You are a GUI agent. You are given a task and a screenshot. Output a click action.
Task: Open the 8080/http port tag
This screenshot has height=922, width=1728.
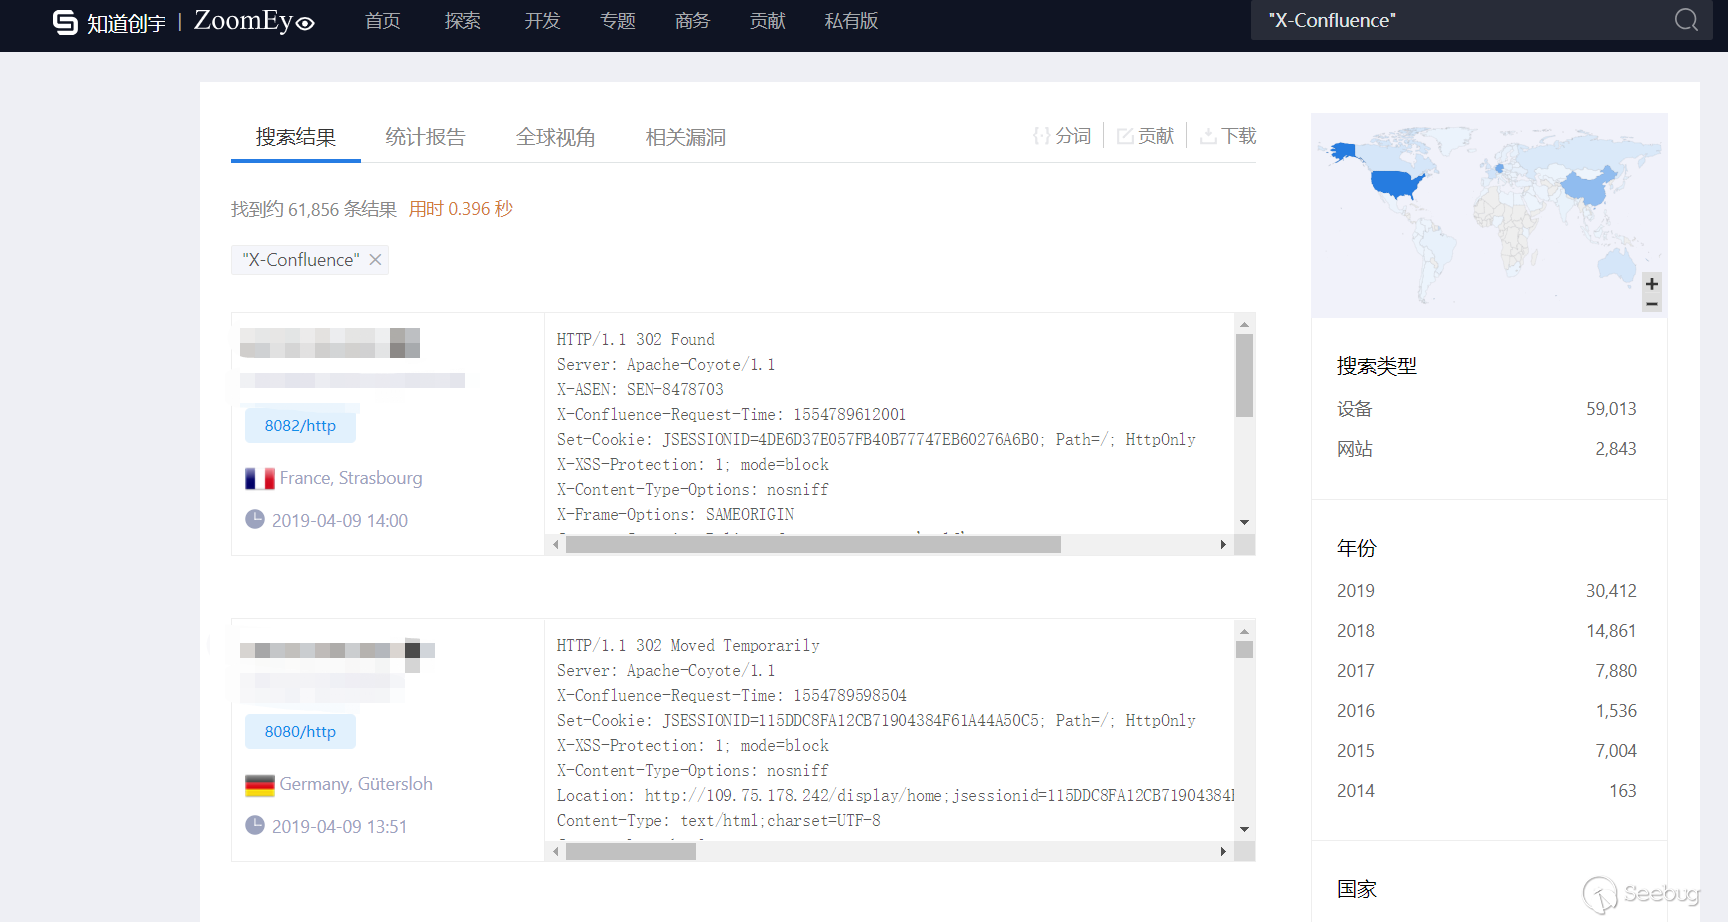coord(300,732)
